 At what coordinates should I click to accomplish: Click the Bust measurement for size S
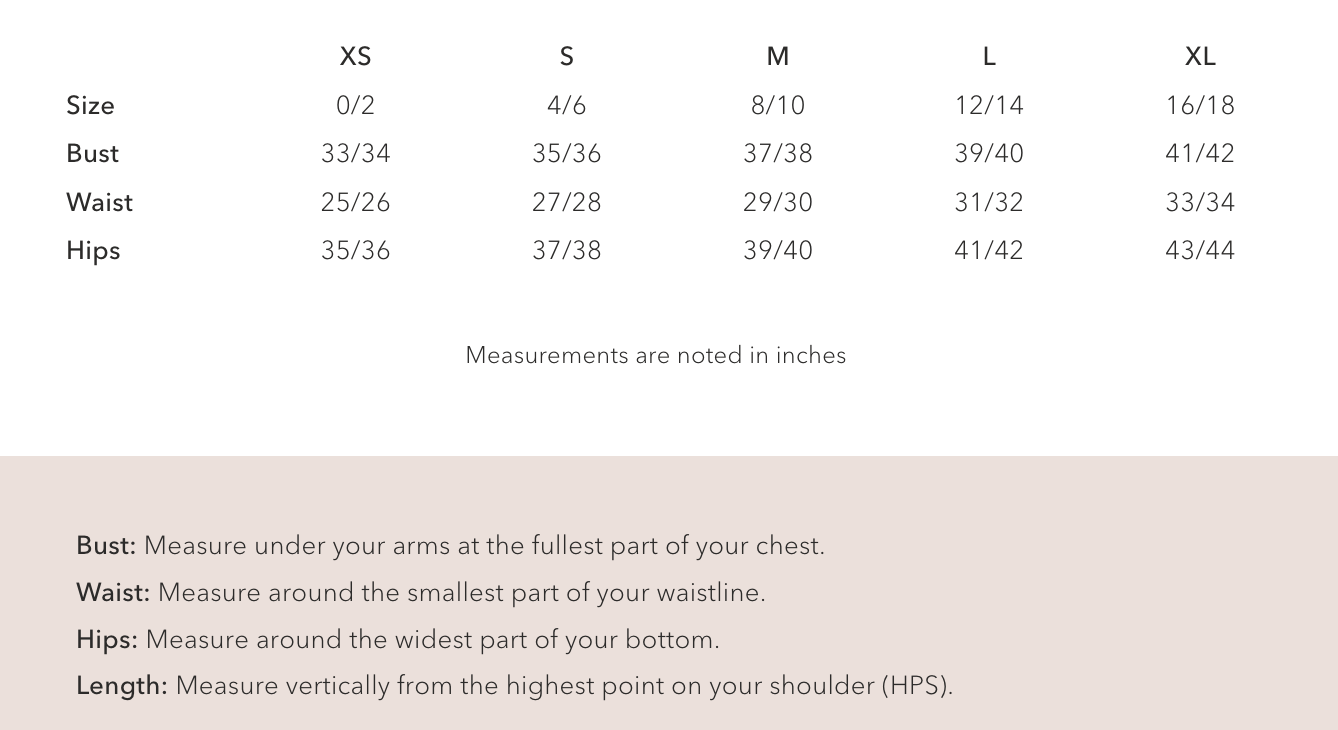coord(567,153)
